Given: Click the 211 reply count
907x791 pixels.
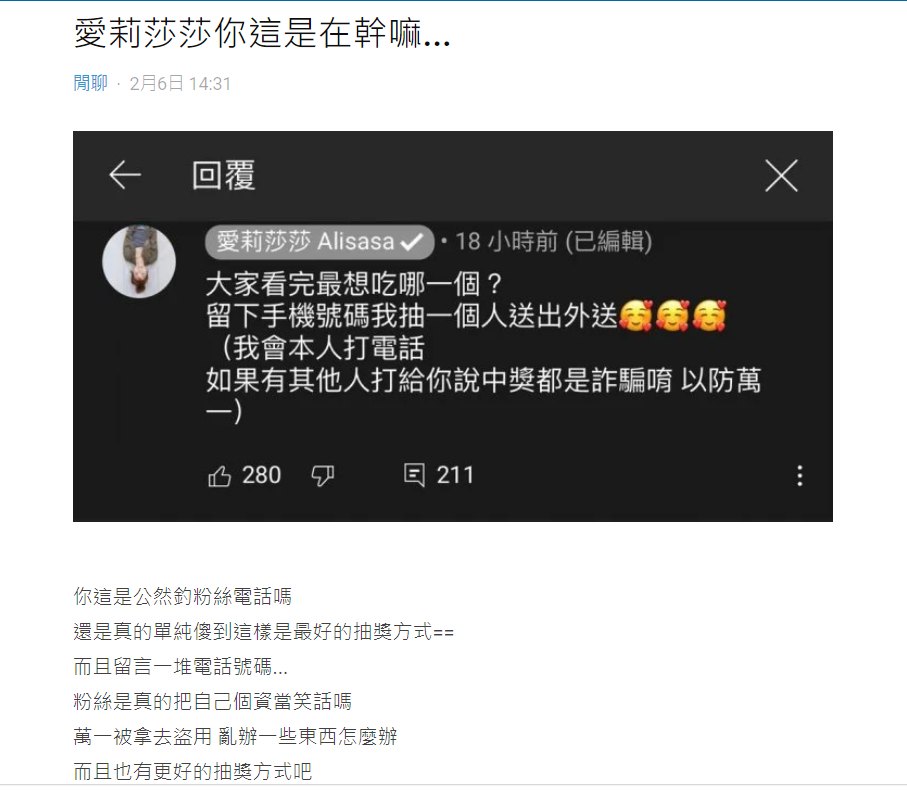Looking at the screenshot, I should (455, 476).
